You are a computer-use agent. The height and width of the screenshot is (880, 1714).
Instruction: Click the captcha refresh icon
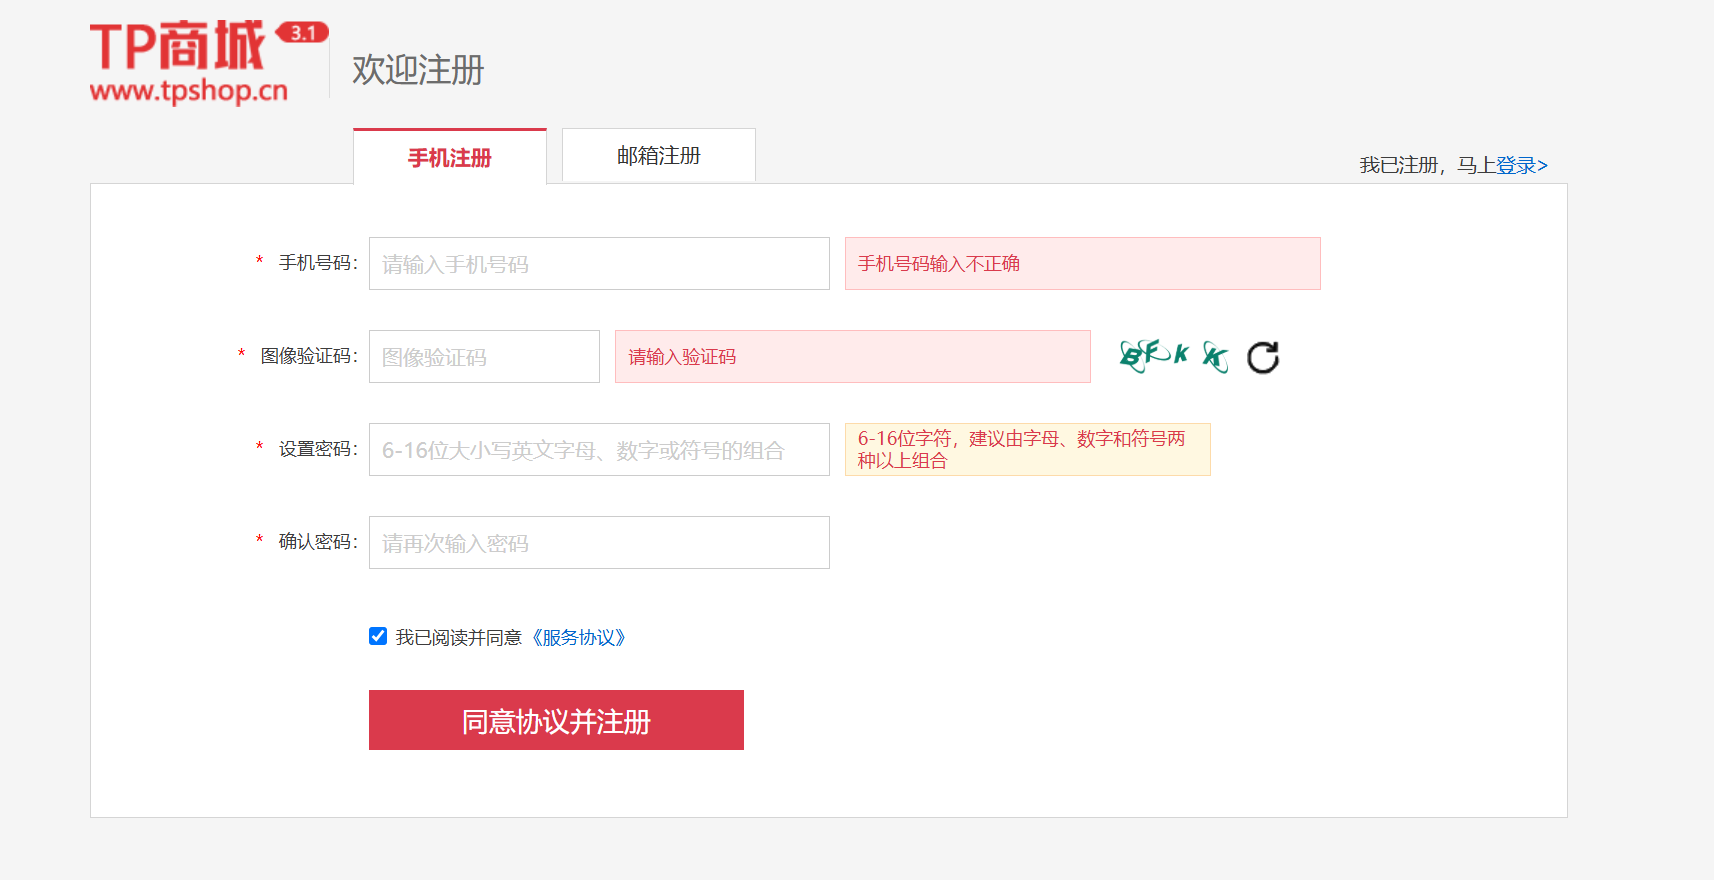tap(1263, 357)
